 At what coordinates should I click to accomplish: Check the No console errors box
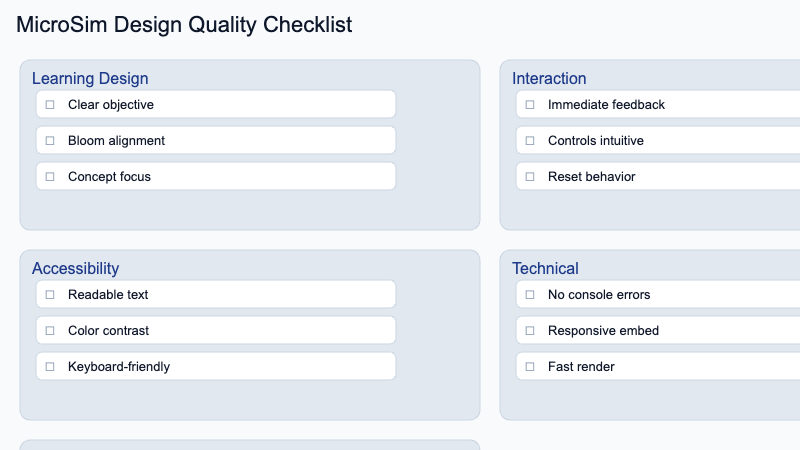tap(530, 295)
